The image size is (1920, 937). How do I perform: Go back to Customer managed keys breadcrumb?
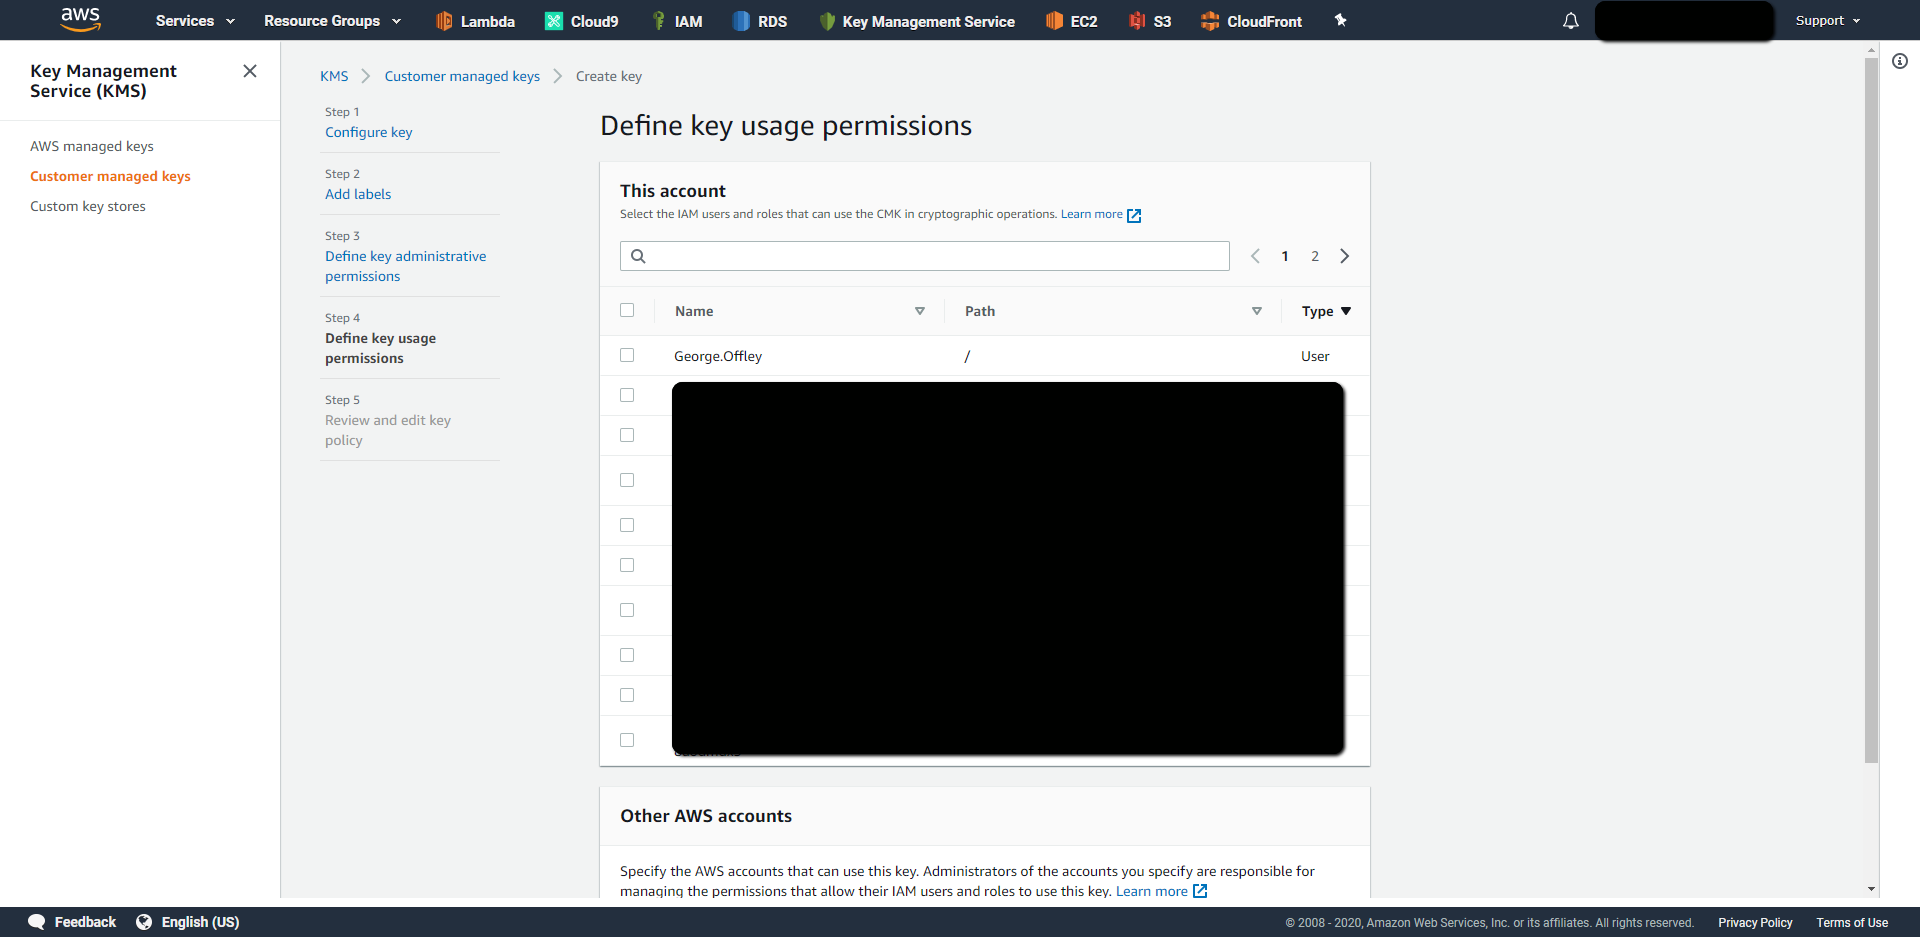(462, 76)
